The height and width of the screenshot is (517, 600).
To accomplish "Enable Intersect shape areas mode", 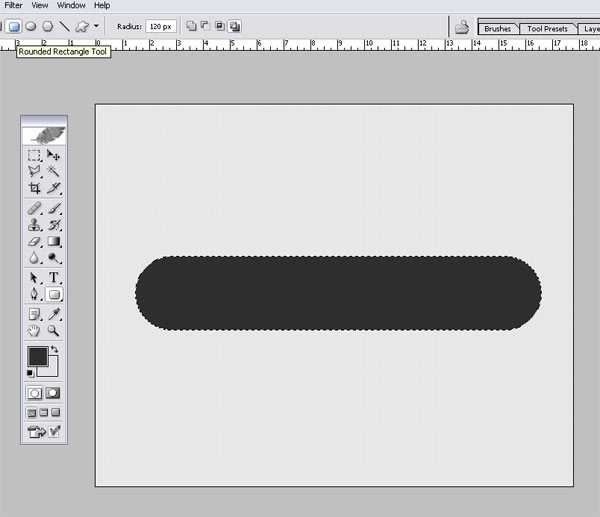I will click(x=220, y=26).
